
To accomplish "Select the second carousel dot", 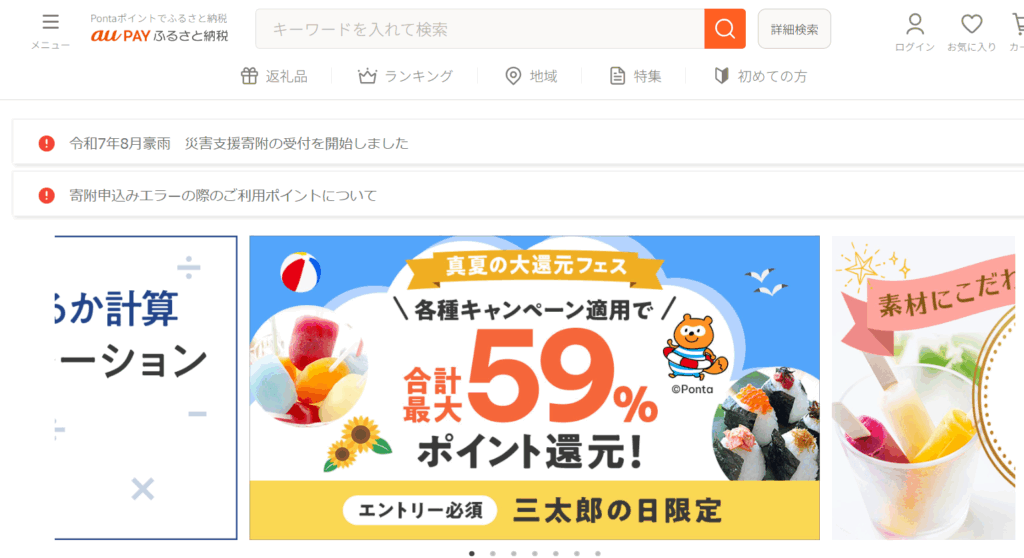I will tap(492, 553).
